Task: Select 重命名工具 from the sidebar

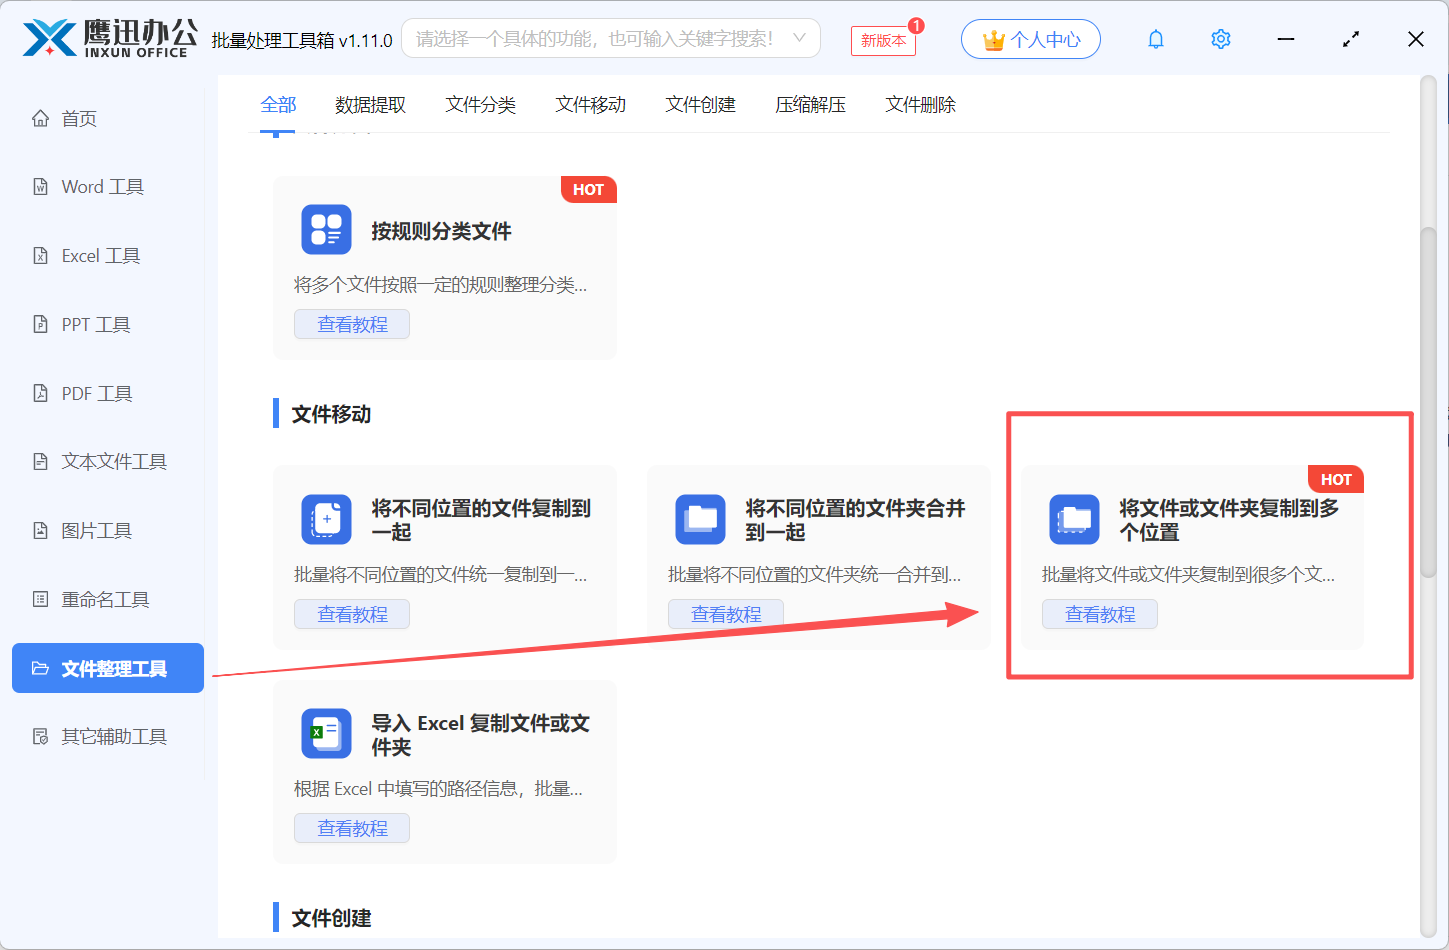Action: pyautogui.click(x=105, y=600)
